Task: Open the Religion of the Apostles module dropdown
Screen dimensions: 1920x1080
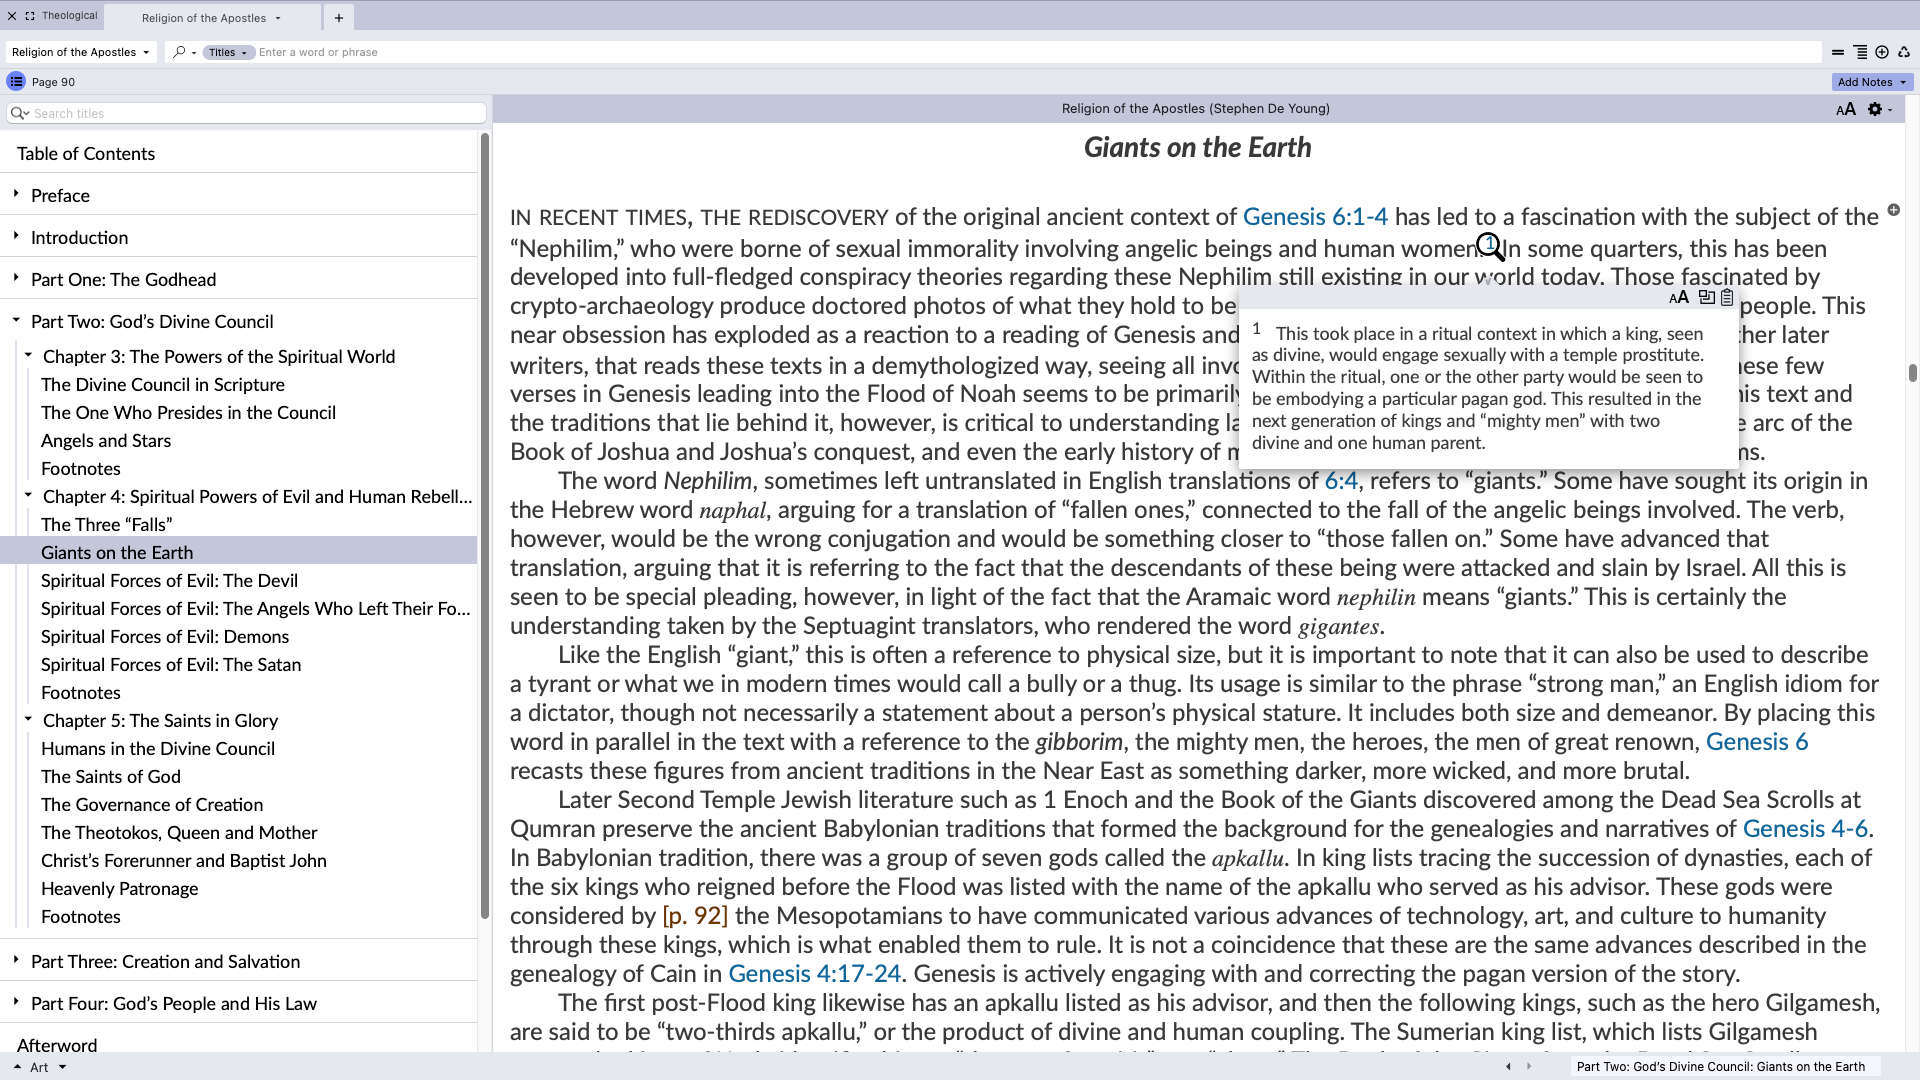Action: pos(81,52)
